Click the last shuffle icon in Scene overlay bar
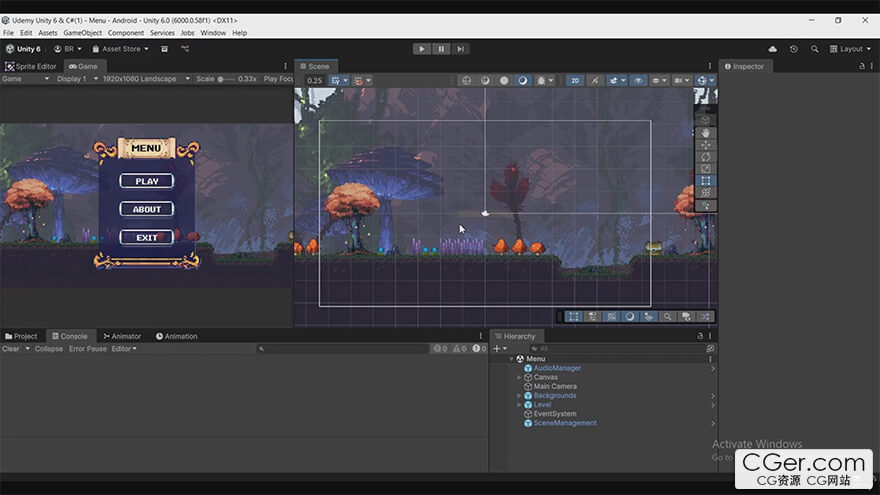Screen dimensions: 880x495 705,317
